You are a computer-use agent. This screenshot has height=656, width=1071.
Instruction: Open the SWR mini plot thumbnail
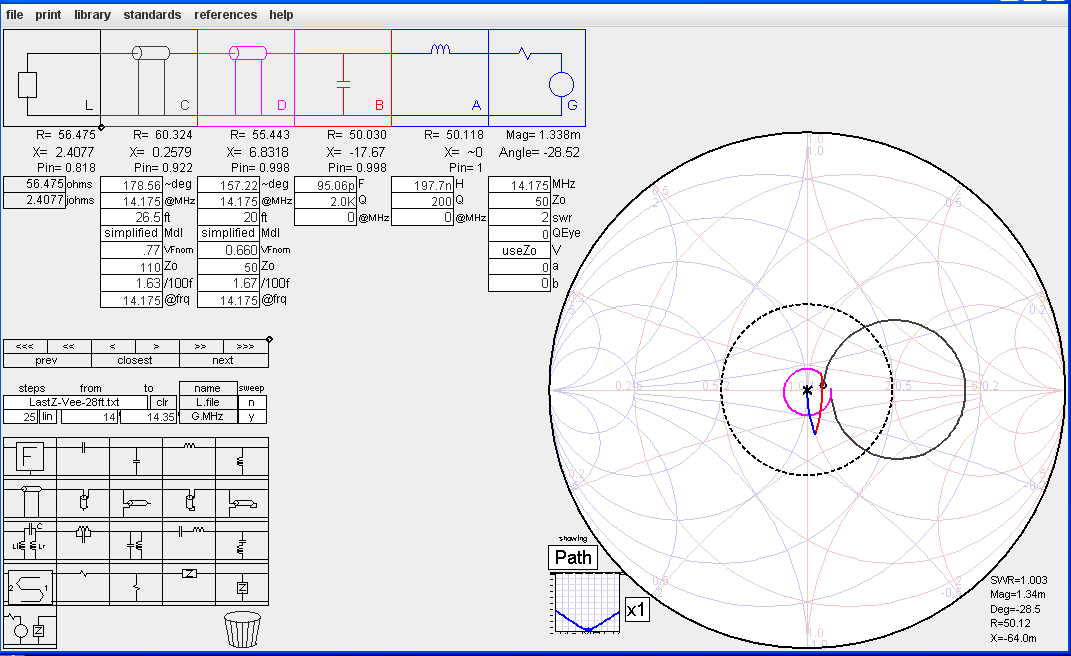click(586, 603)
